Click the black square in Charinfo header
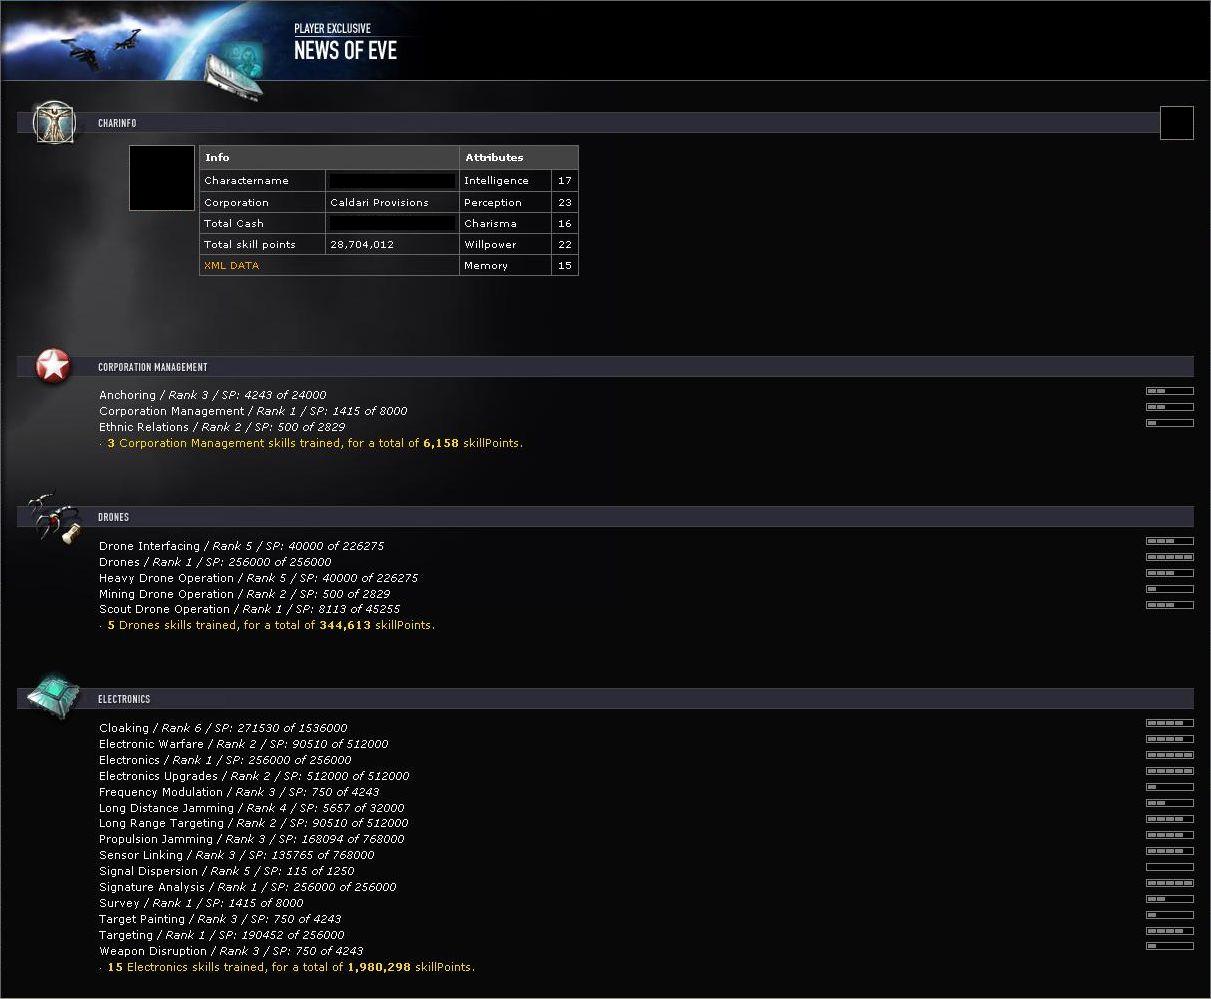Viewport: 1211px width, 999px height. tap(1176, 123)
